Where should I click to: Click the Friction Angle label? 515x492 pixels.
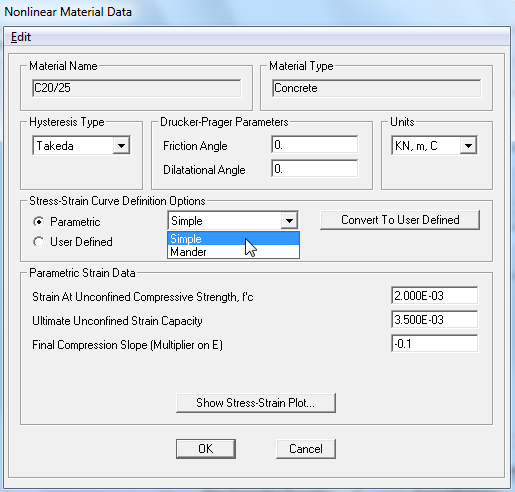pyautogui.click(x=195, y=146)
